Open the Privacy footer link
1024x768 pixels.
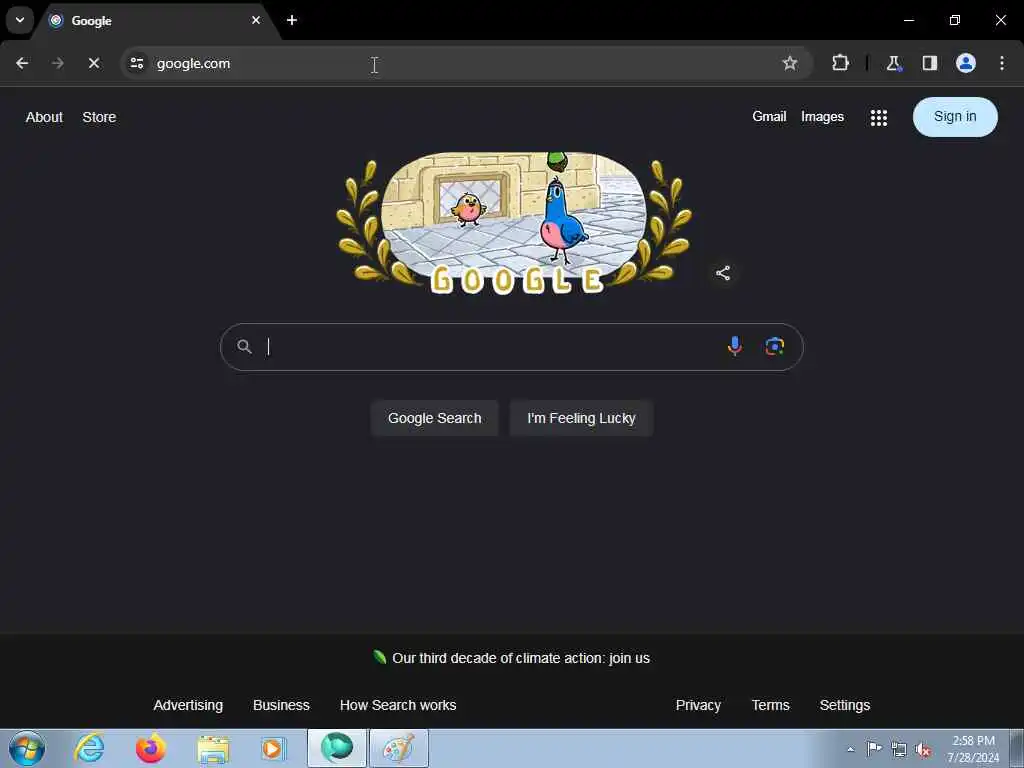698,705
